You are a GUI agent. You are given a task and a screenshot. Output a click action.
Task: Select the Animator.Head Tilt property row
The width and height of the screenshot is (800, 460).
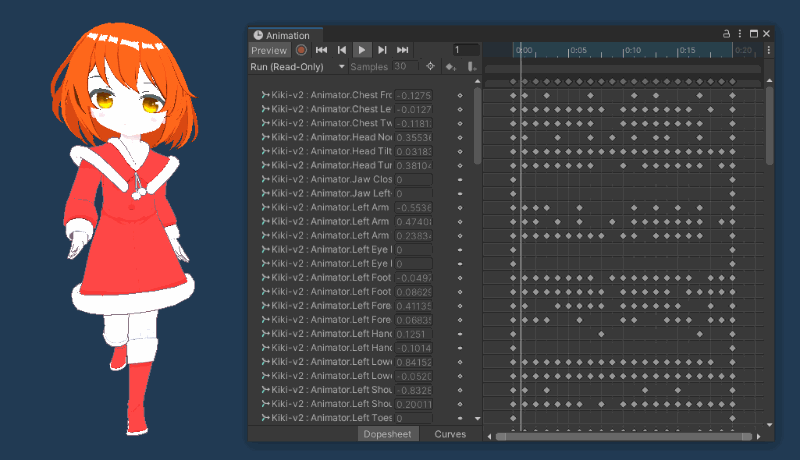[x=326, y=151]
